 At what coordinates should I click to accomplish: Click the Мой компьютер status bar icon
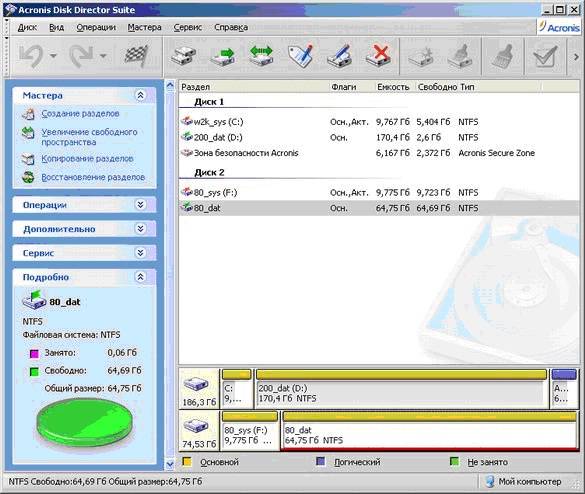click(490, 482)
